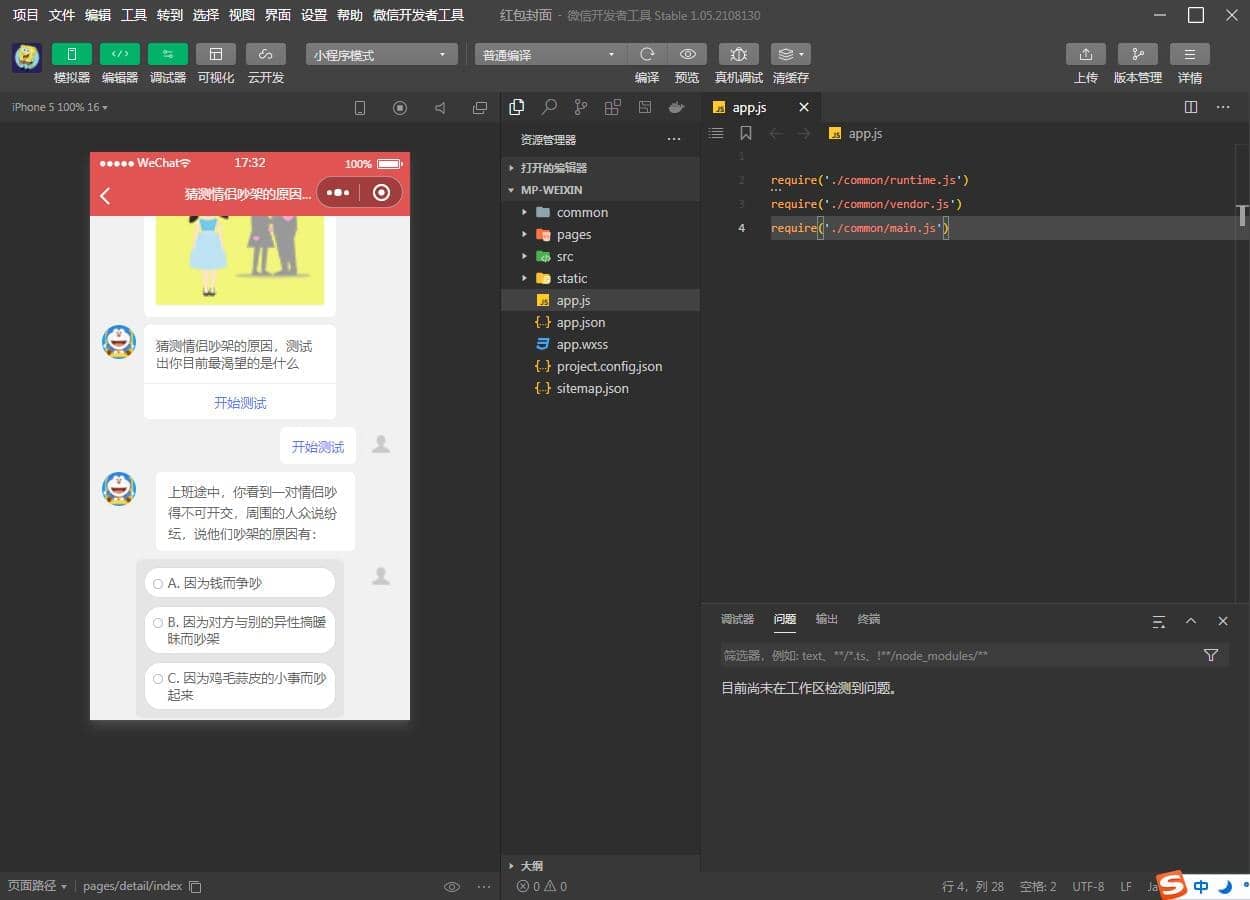
Task: Open the 工具 menu
Action: coord(133,15)
